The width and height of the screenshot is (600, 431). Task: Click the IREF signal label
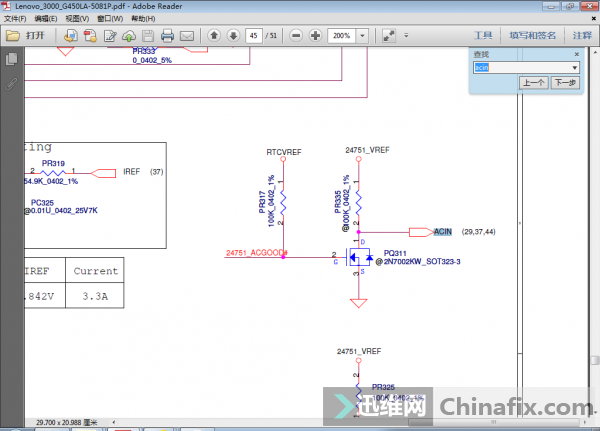(x=131, y=171)
